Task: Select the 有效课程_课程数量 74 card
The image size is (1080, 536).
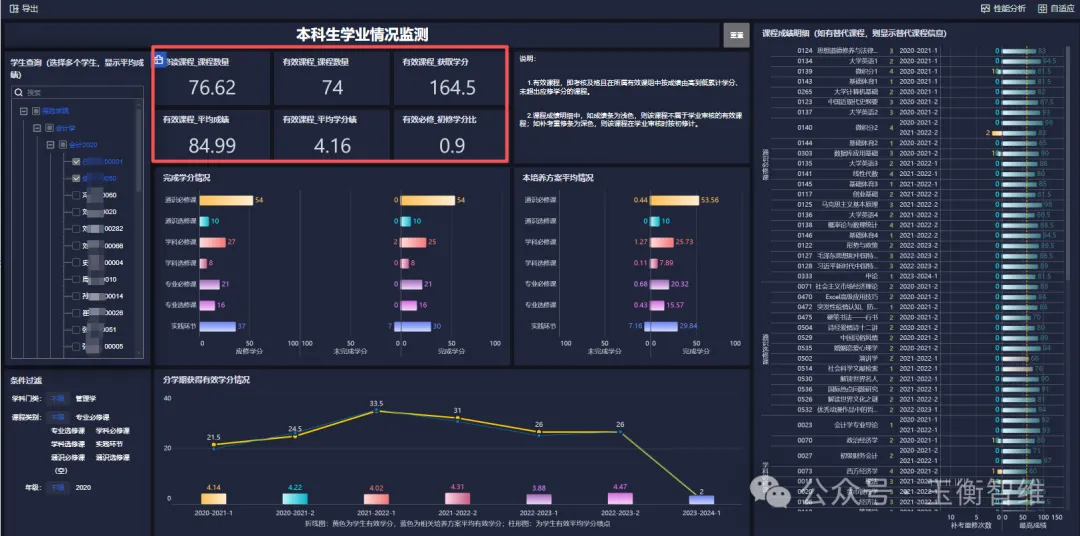Action: [x=332, y=78]
